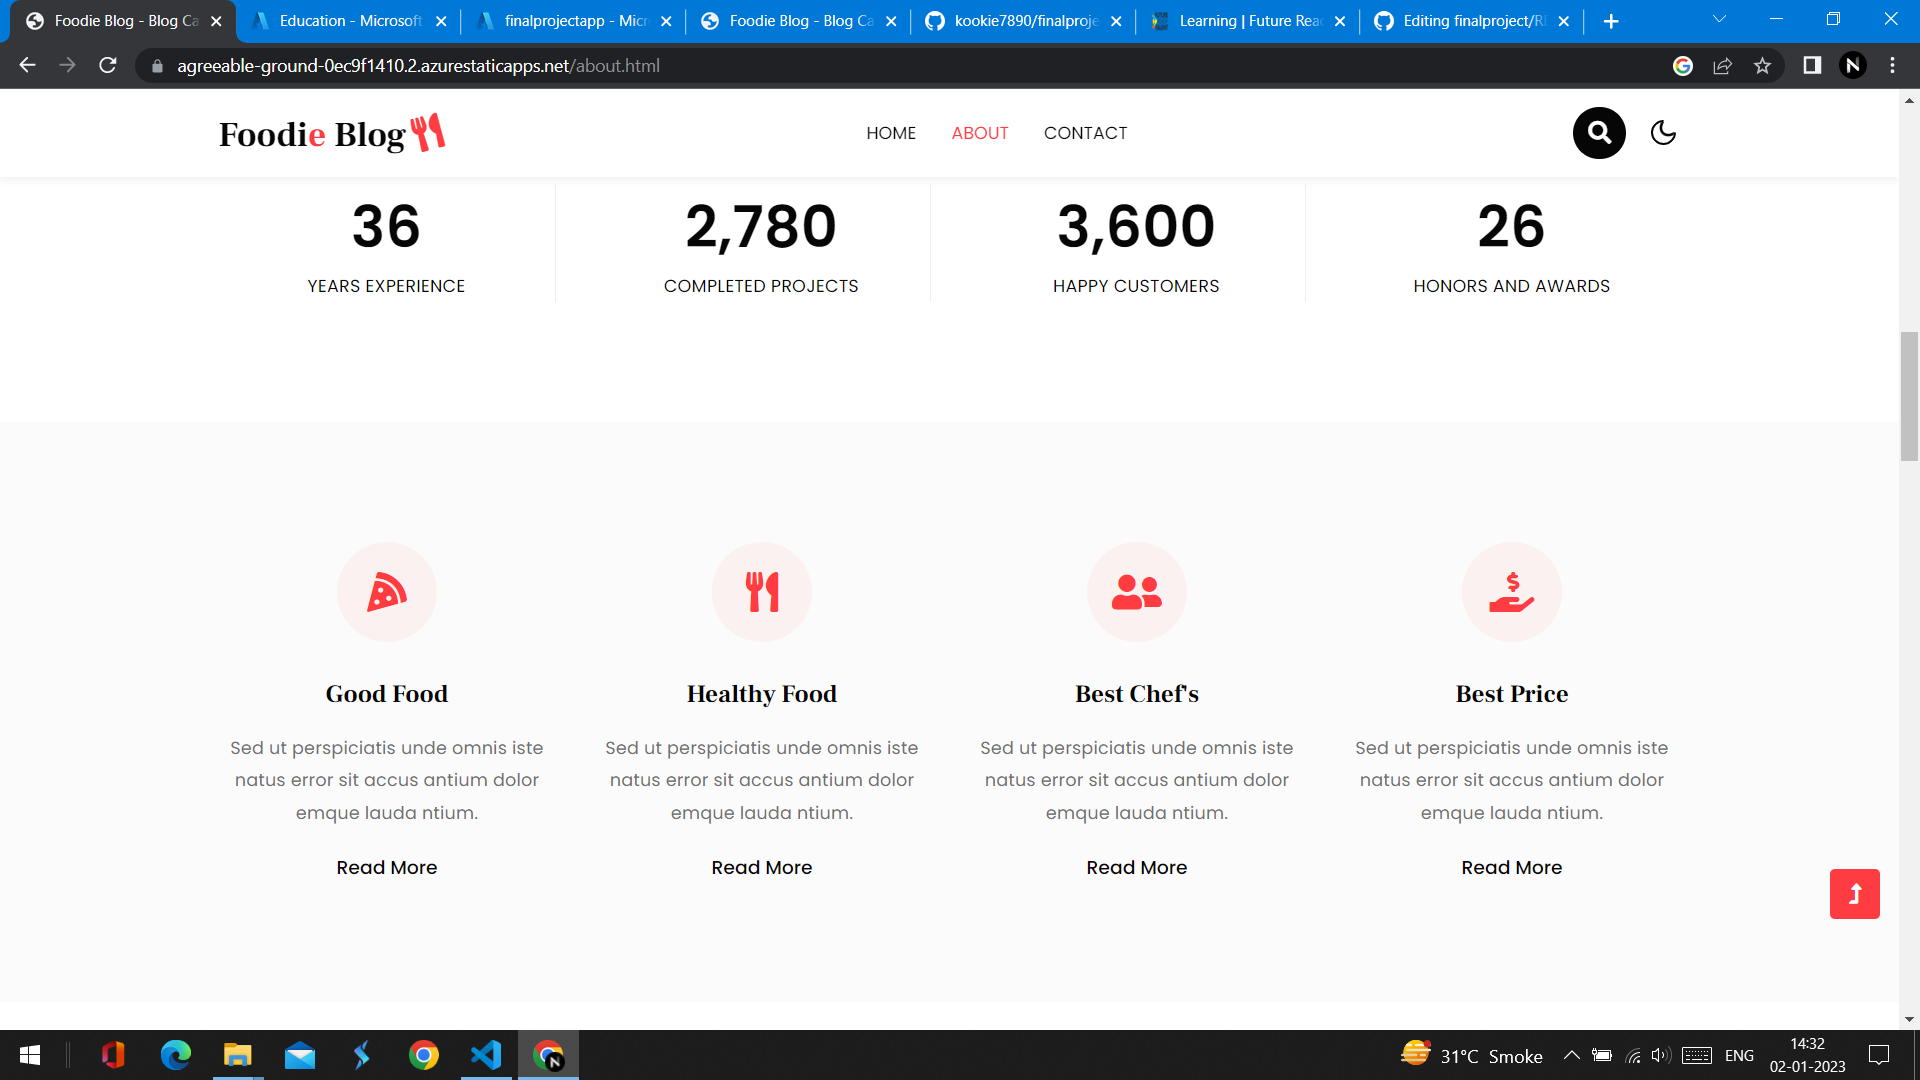Close the Education - Microsoft tab
This screenshot has width=1920, height=1080.
(x=441, y=21)
